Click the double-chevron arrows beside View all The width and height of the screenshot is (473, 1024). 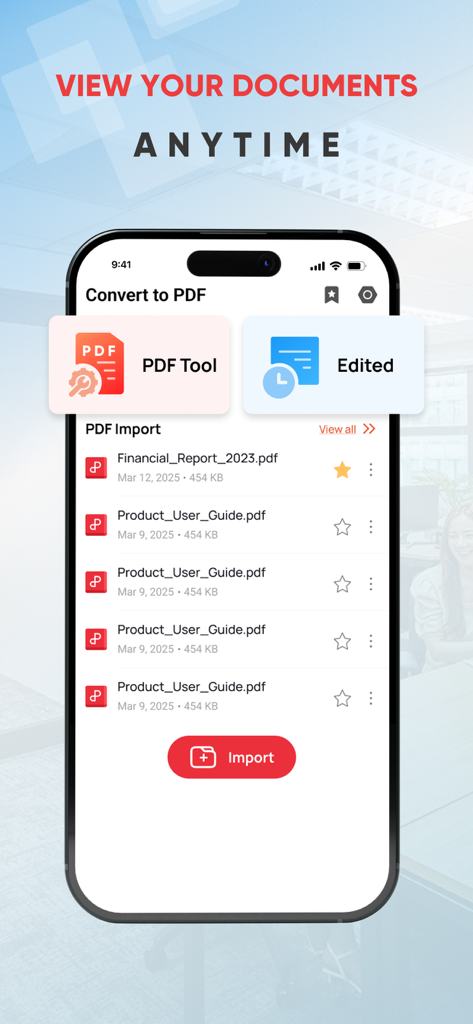click(369, 429)
